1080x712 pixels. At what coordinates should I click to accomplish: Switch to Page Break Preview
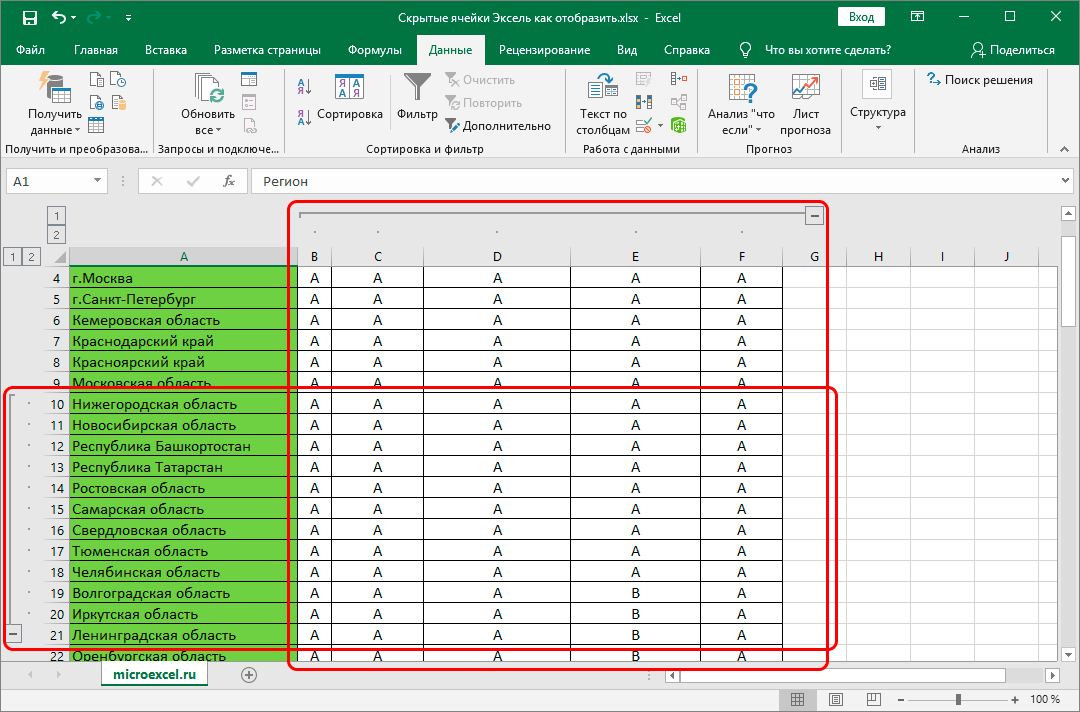point(873,700)
